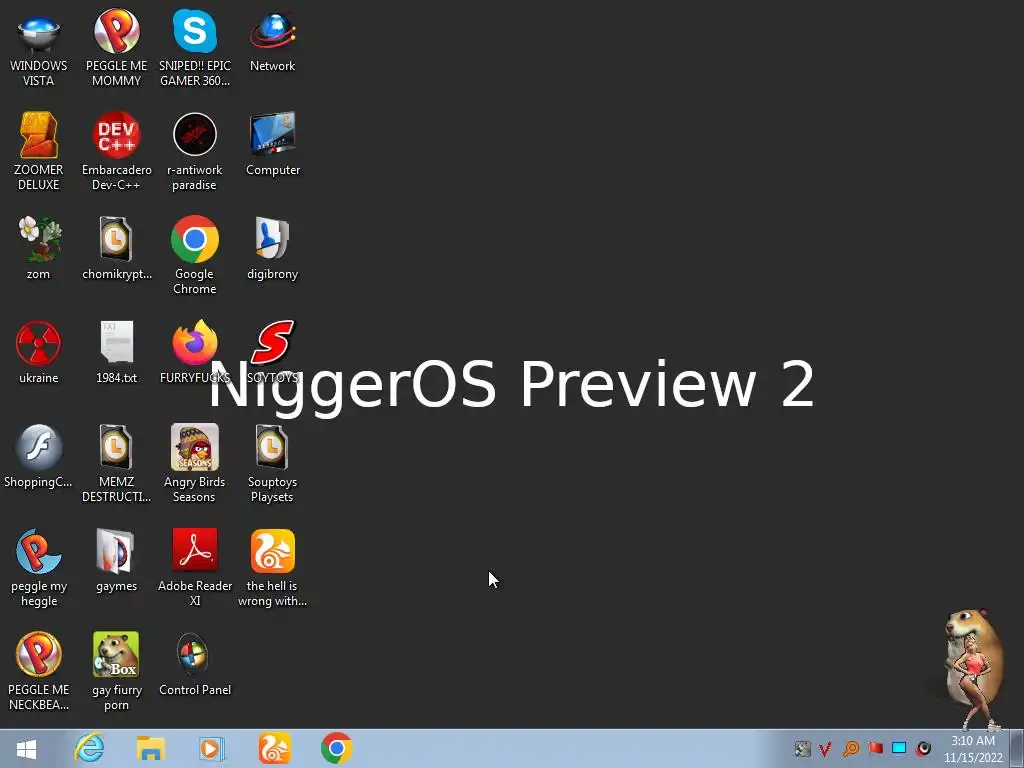The height and width of the screenshot is (768, 1024).
Task: Open File Explorer from the taskbar
Action: pos(151,748)
